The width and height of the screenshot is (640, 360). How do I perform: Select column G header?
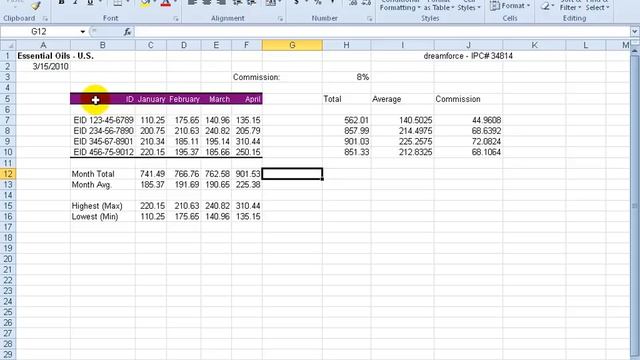pyautogui.click(x=292, y=45)
